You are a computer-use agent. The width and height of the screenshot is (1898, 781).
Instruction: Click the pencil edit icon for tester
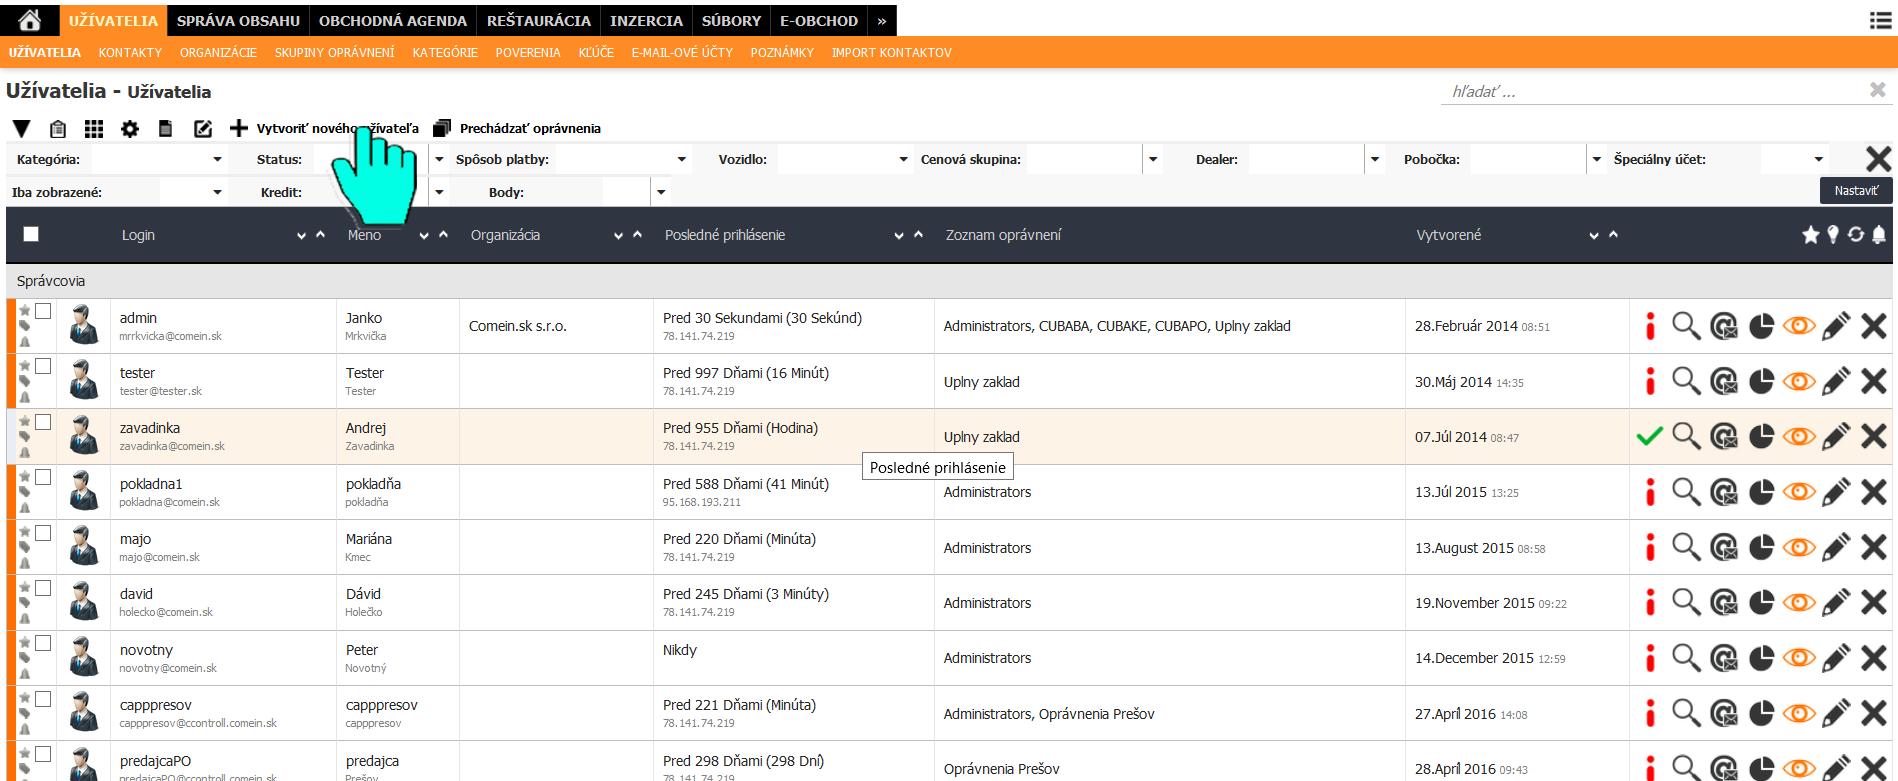tap(1835, 382)
